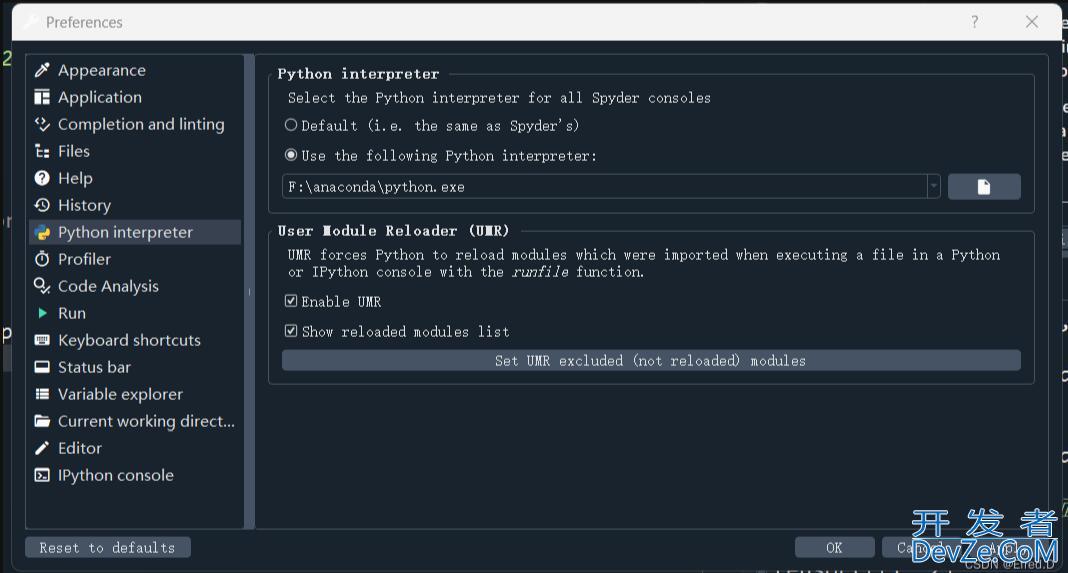Image resolution: width=1068 pixels, height=573 pixels.
Task: Open the Status bar settings entry
Action: click(134, 367)
